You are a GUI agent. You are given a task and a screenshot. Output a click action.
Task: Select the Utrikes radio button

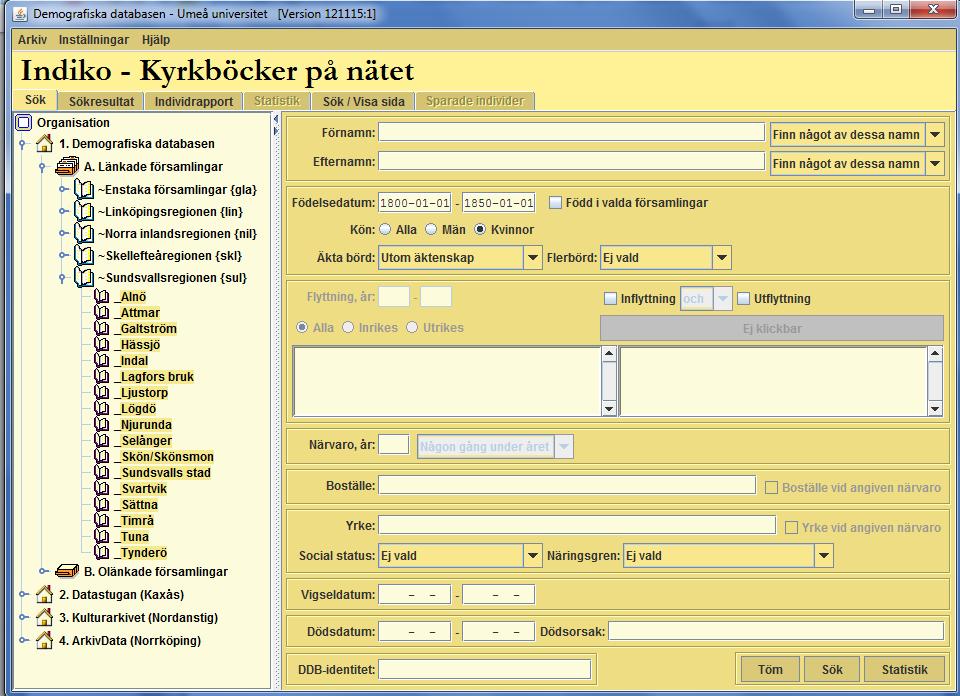tap(412, 327)
